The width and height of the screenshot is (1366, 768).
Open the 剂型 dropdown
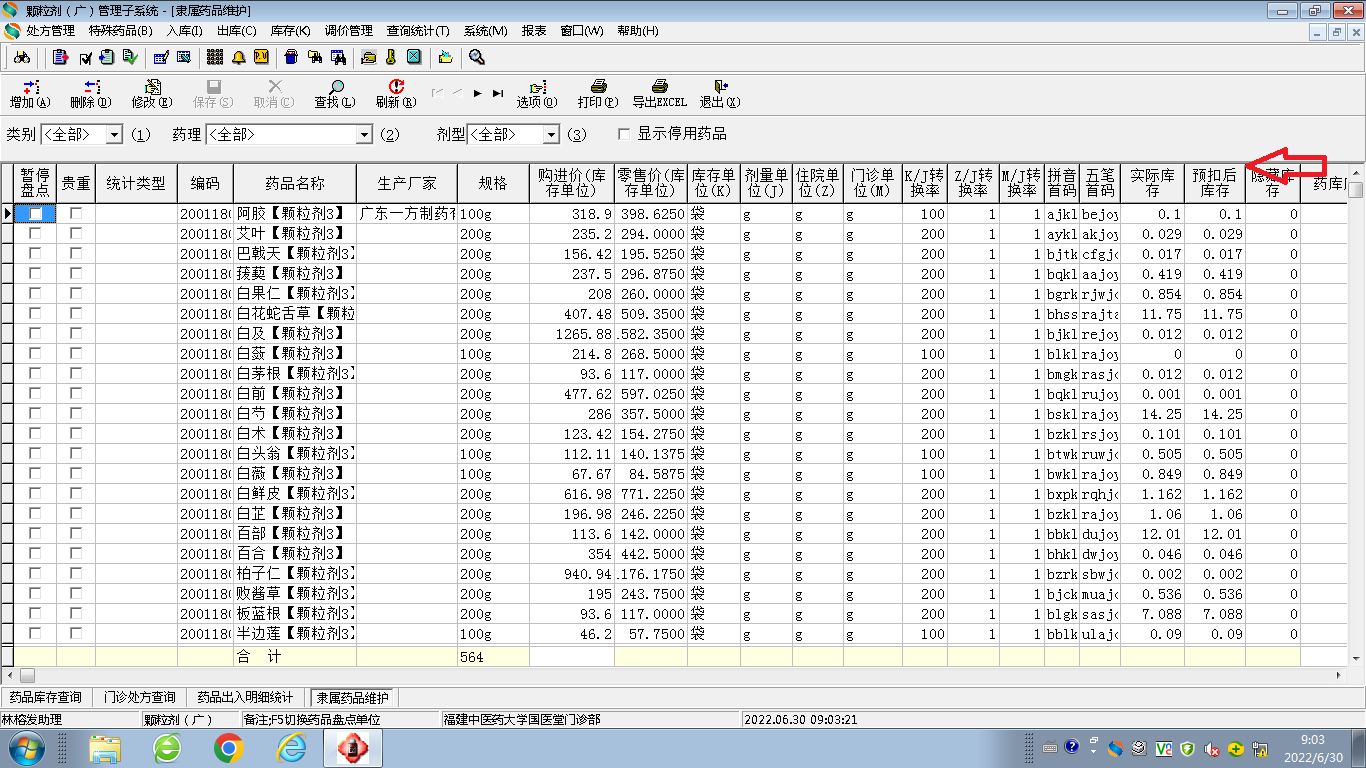551,134
